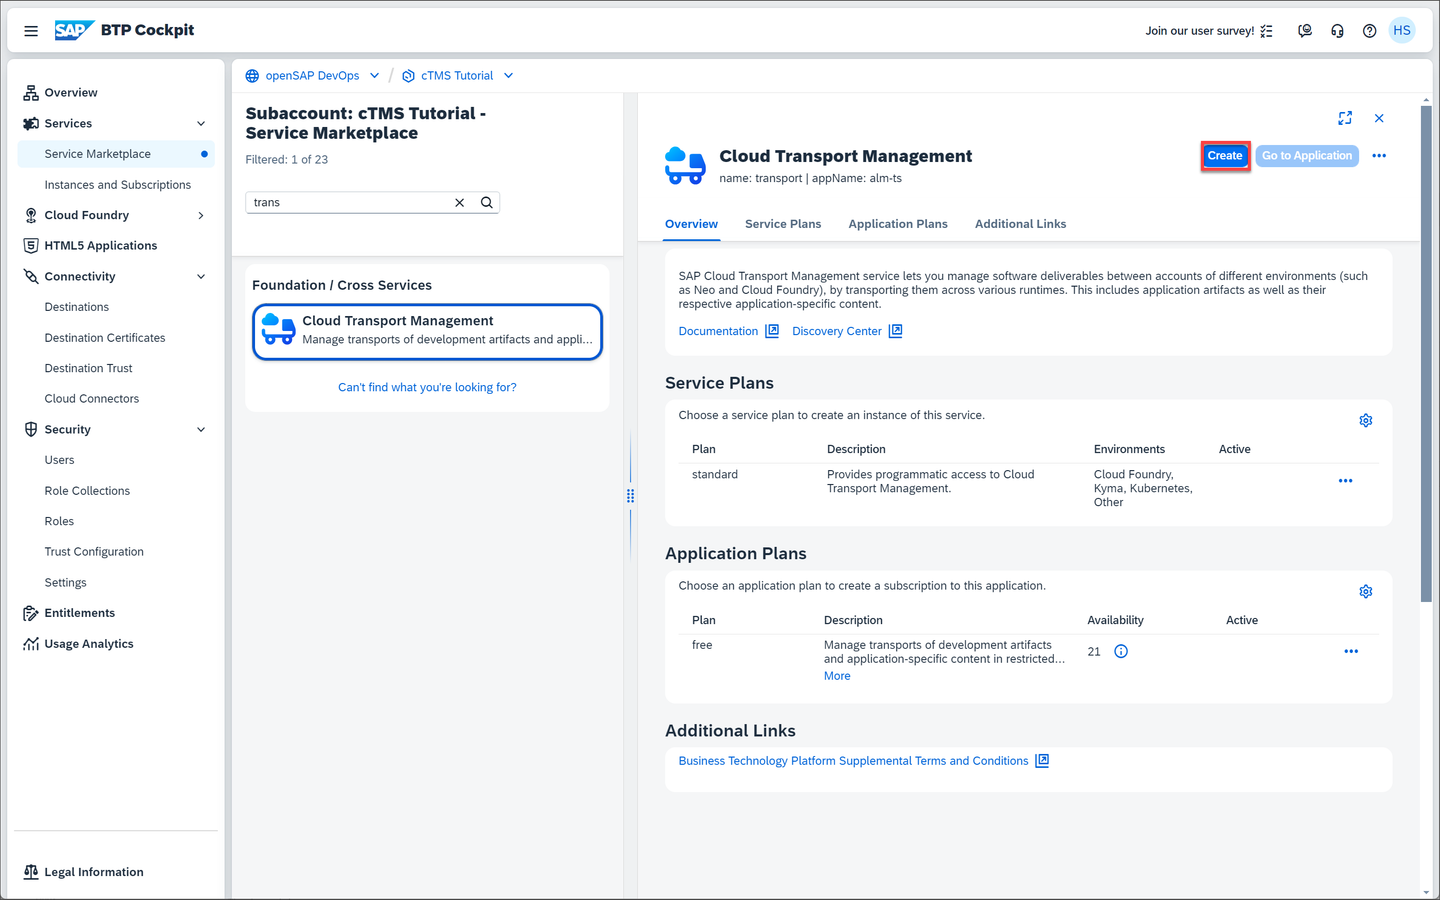Open Instances and Subscriptions
Viewport: 1440px width, 900px height.
pos(116,185)
